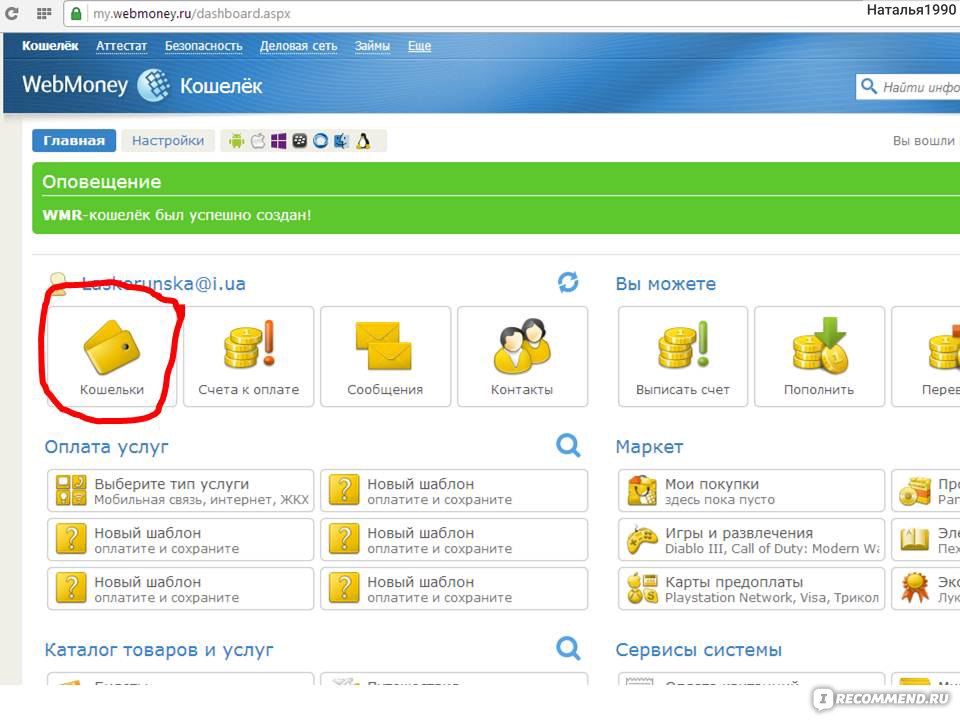Click the blue round browser icon
The image size is (960, 720).
[320, 141]
